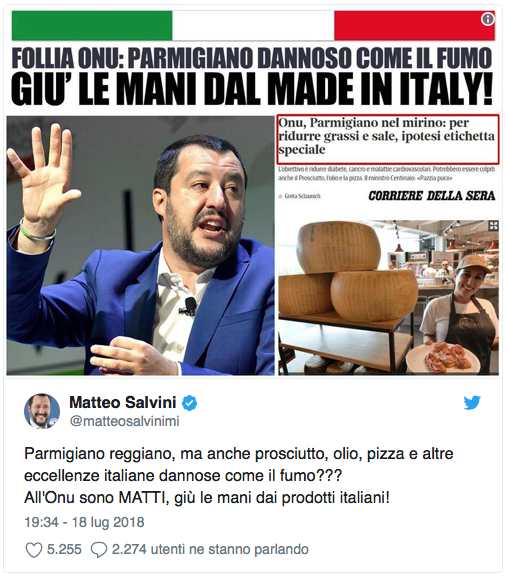
Task: Click the 5.255 likes count
Action: pos(64,550)
